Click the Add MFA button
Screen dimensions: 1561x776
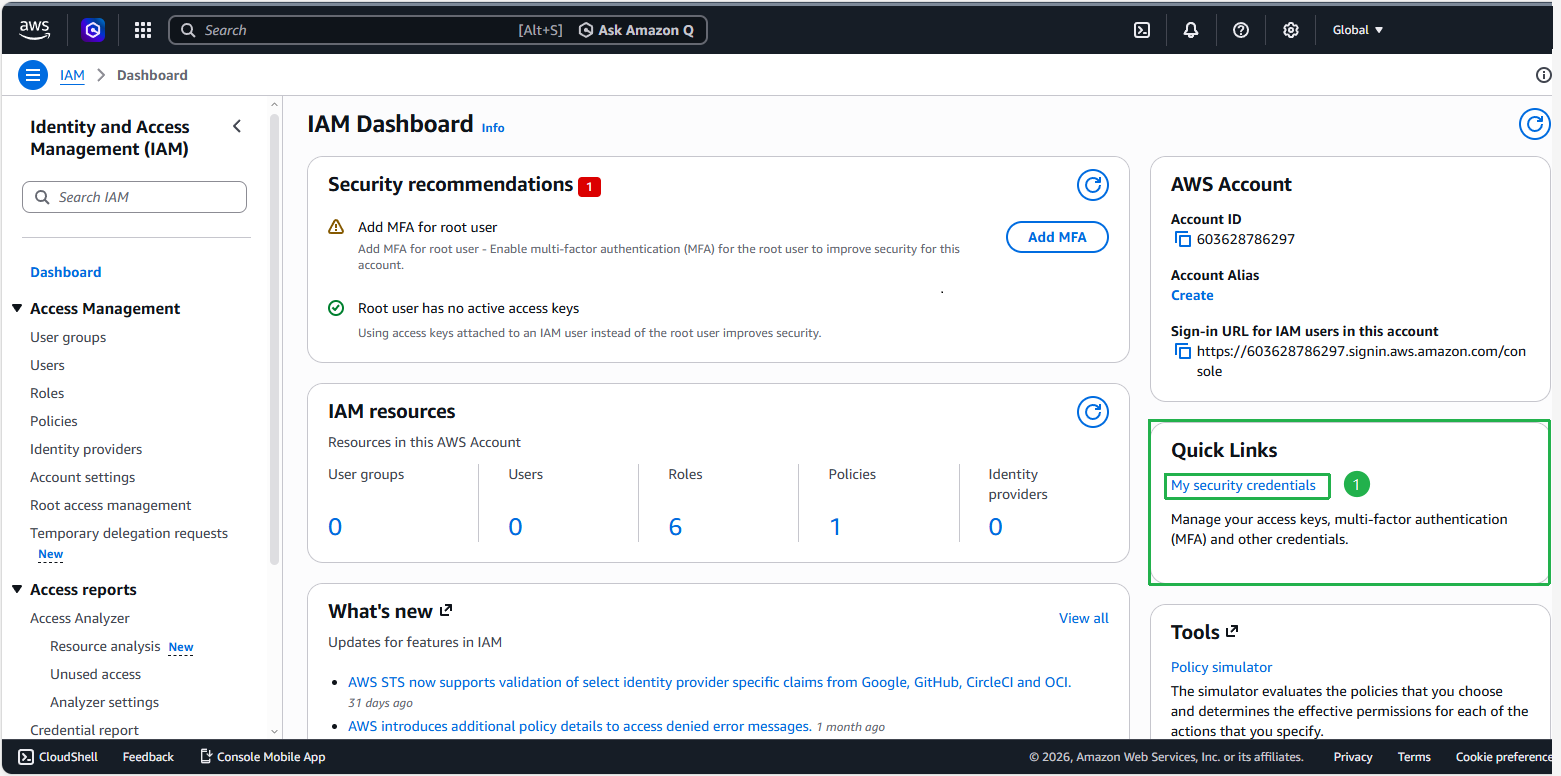point(1057,237)
